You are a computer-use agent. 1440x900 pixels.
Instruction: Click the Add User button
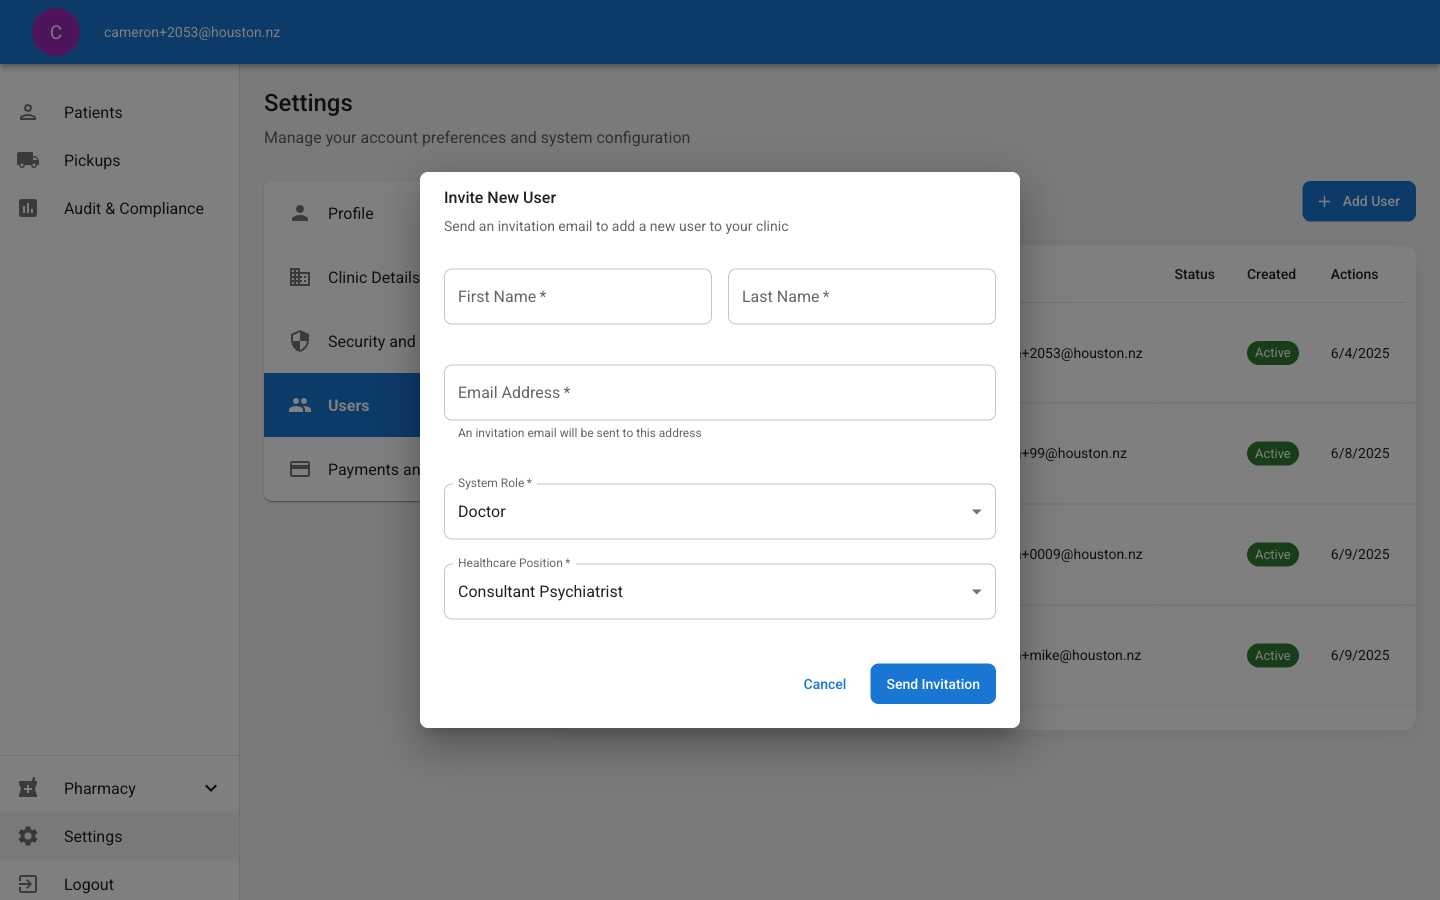coord(1359,201)
